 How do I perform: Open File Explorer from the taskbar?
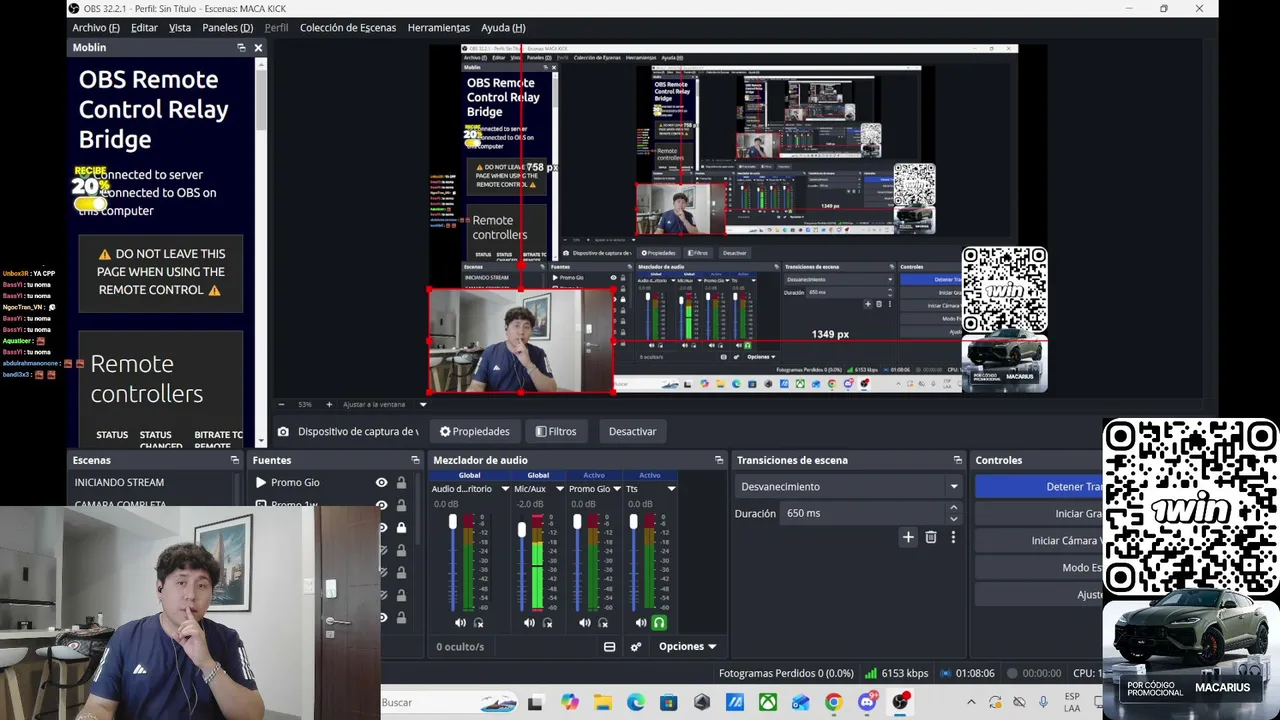click(x=602, y=703)
